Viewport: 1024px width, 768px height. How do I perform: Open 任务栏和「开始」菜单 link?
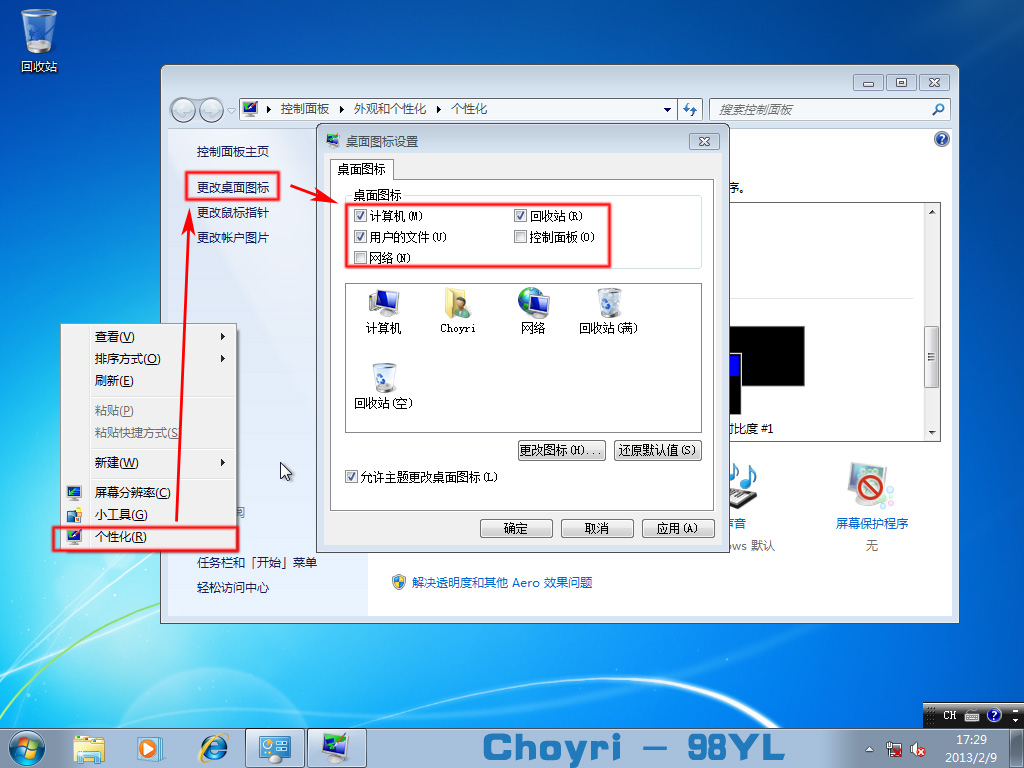pyautogui.click(x=257, y=562)
